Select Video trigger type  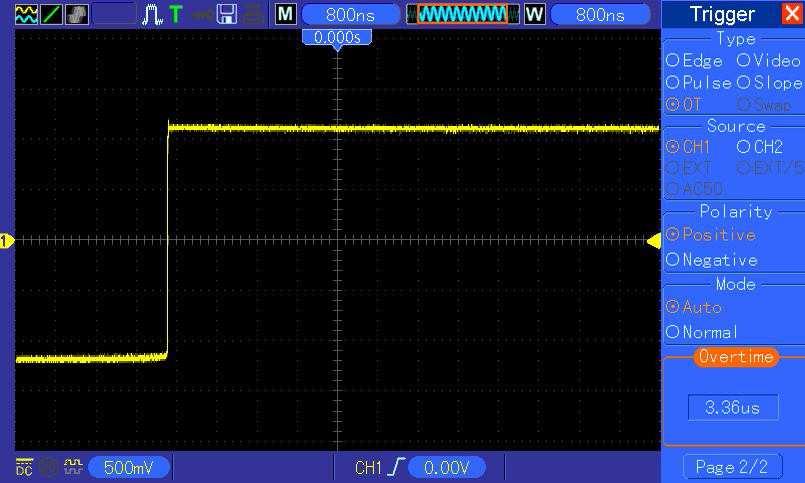coord(769,61)
